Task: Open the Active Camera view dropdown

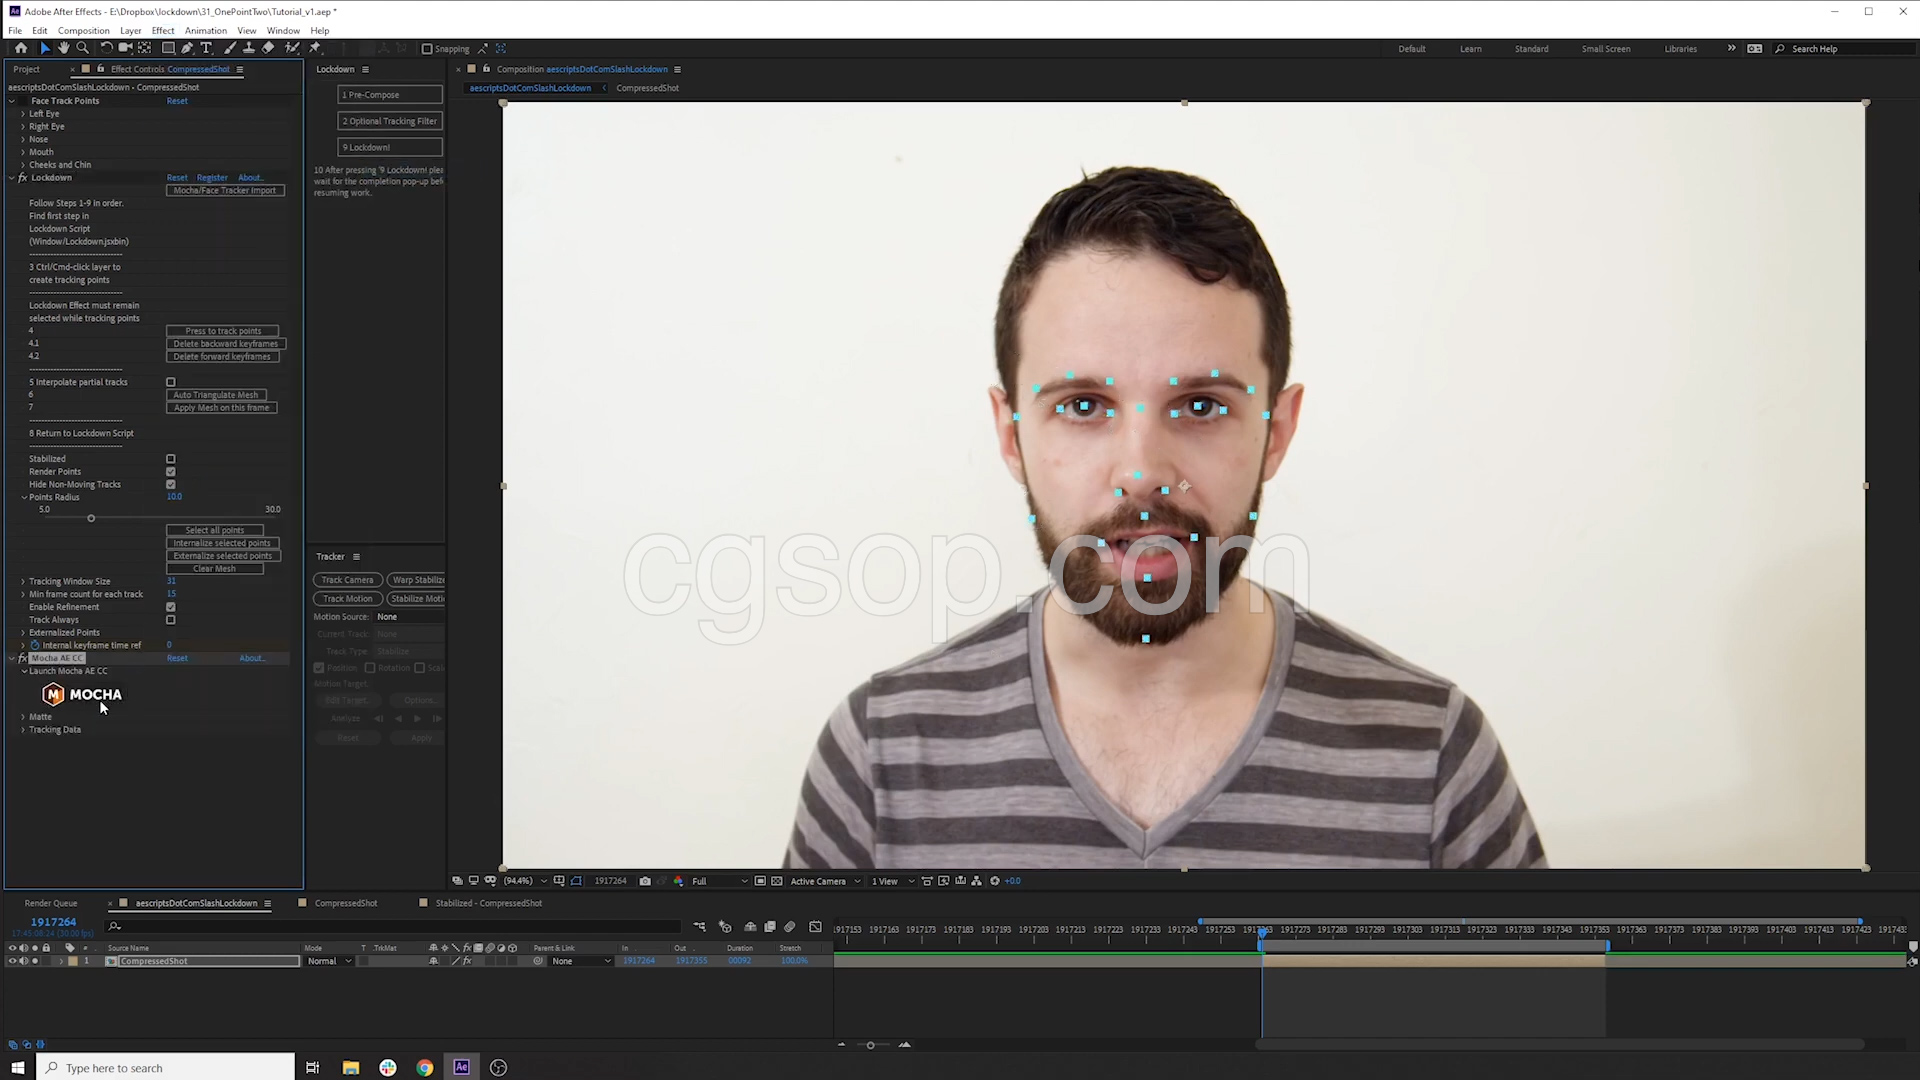Action: coord(825,881)
